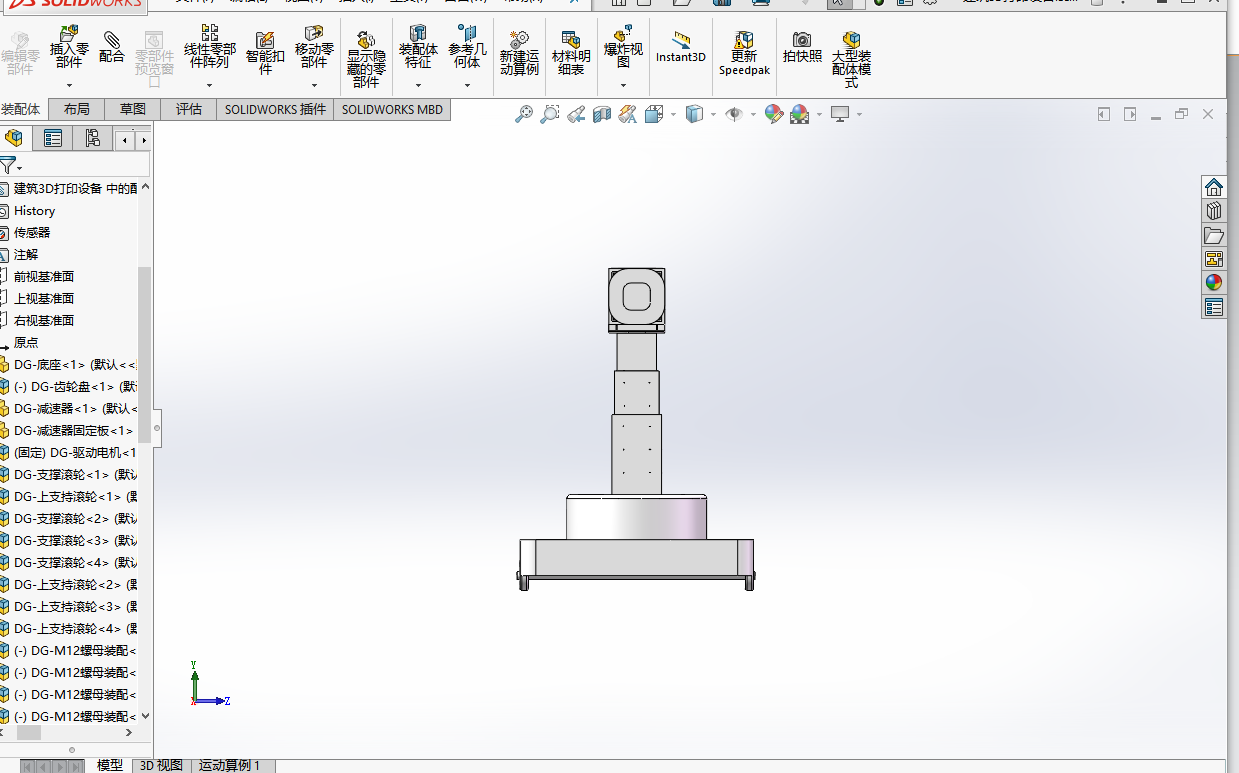
Task: Switch to 3D 视图 bottom tab
Action: [161, 765]
